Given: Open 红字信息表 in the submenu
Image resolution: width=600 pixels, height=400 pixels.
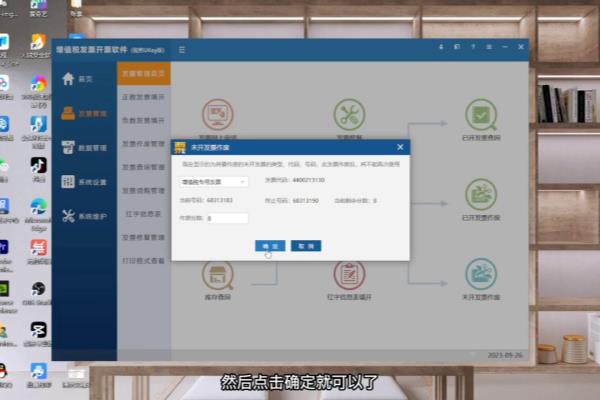Looking at the screenshot, I should [143, 214].
